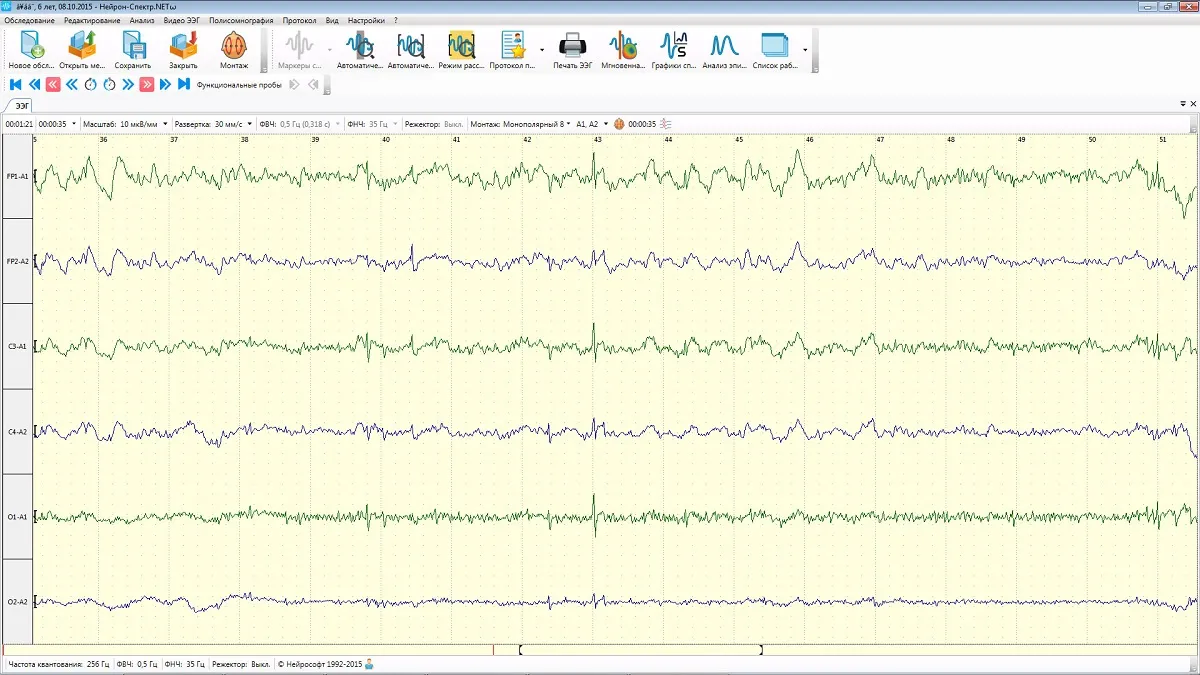Click Частота квантования: 256 Гц status text
Image resolution: width=1200 pixels, height=675 pixels.
coord(58,664)
